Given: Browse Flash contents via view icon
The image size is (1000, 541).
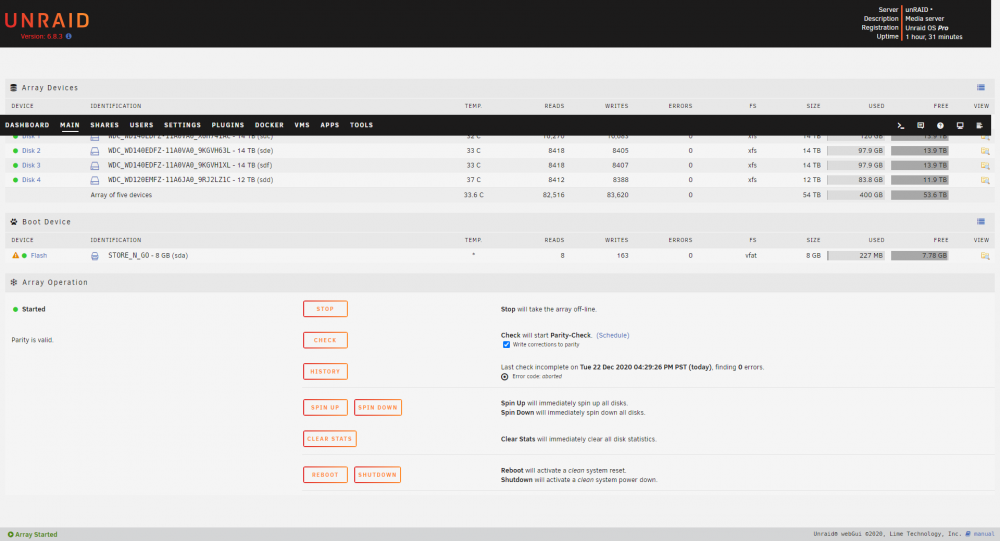Looking at the screenshot, I should tap(985, 256).
